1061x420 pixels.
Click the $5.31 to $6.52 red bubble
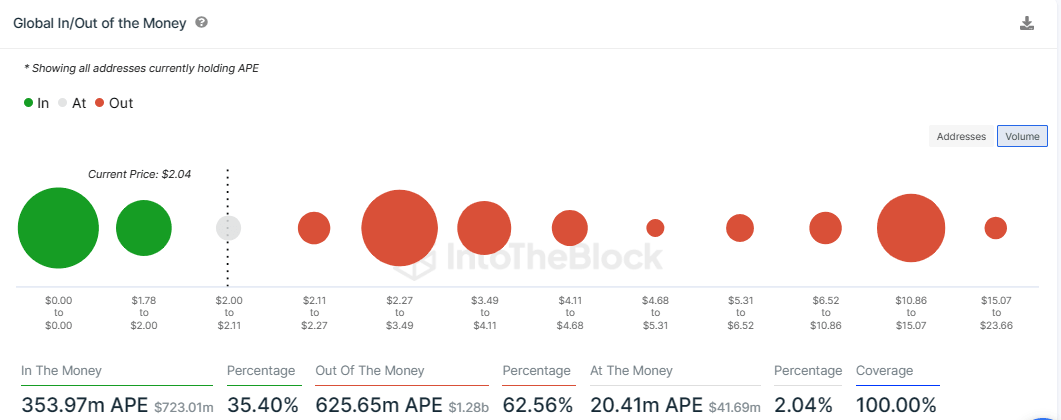tap(740, 228)
